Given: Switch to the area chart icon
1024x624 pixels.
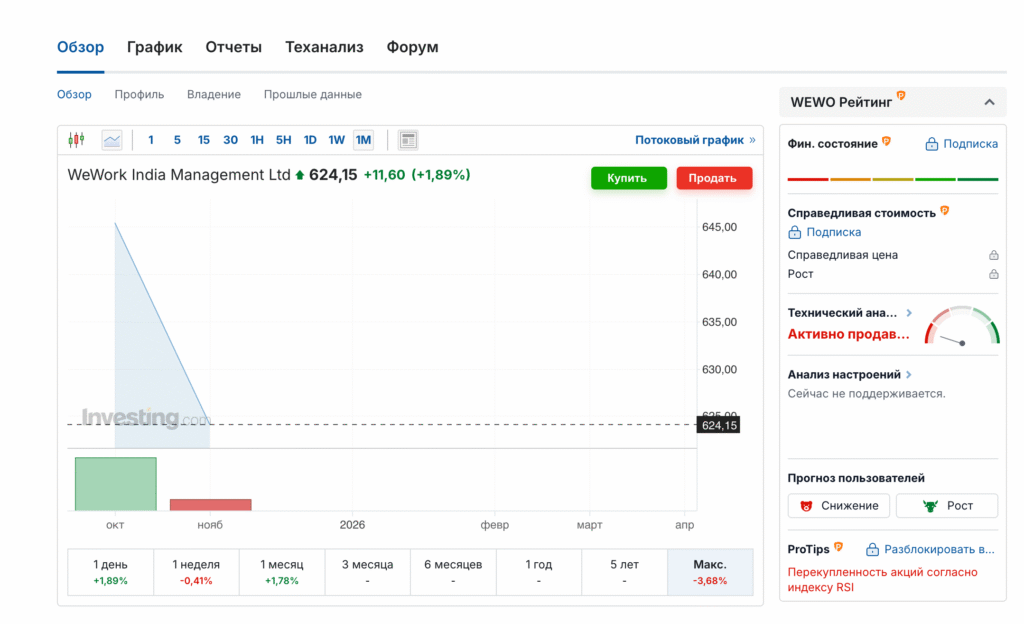Looking at the screenshot, I should click(111, 140).
